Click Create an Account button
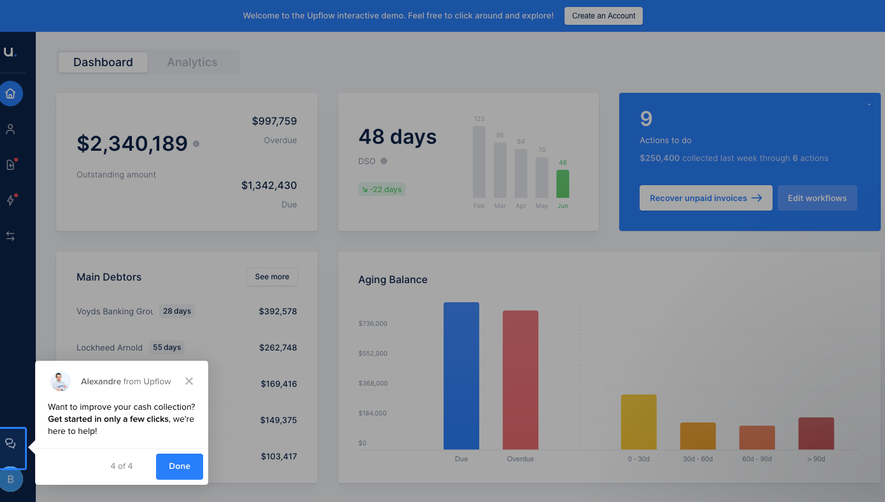The image size is (885, 502). 603,16
